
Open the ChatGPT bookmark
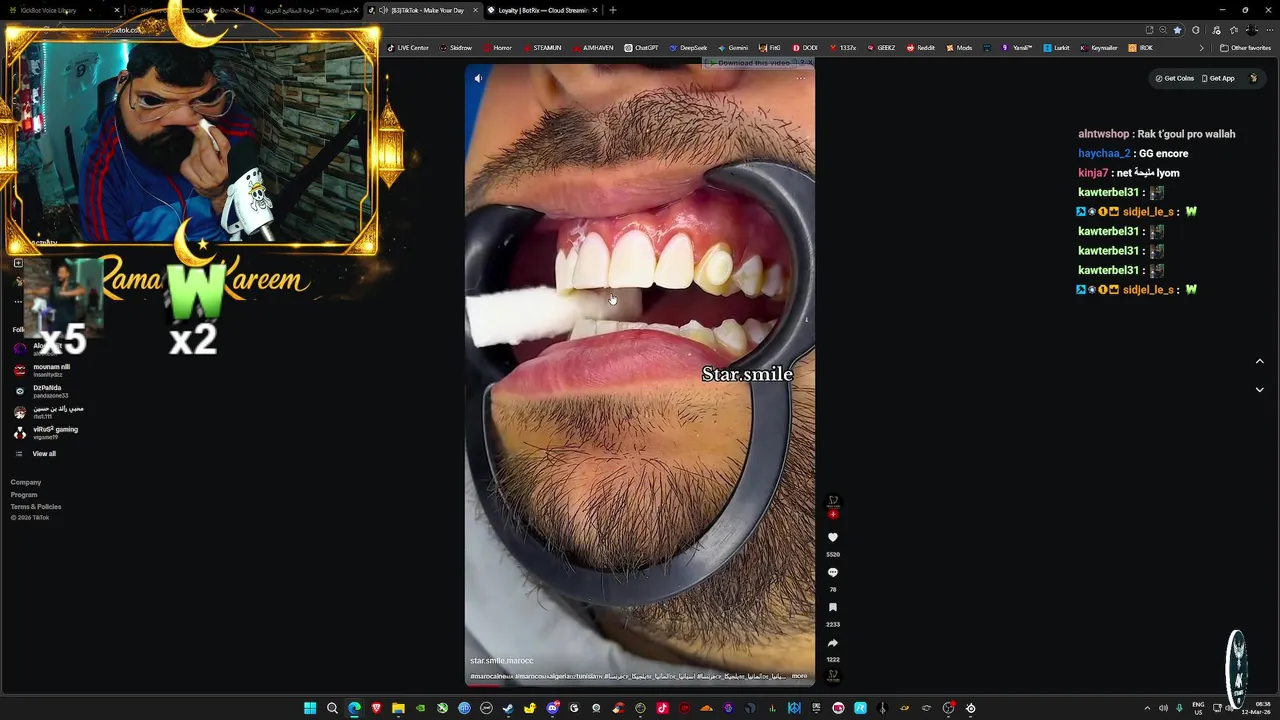pyautogui.click(x=641, y=48)
